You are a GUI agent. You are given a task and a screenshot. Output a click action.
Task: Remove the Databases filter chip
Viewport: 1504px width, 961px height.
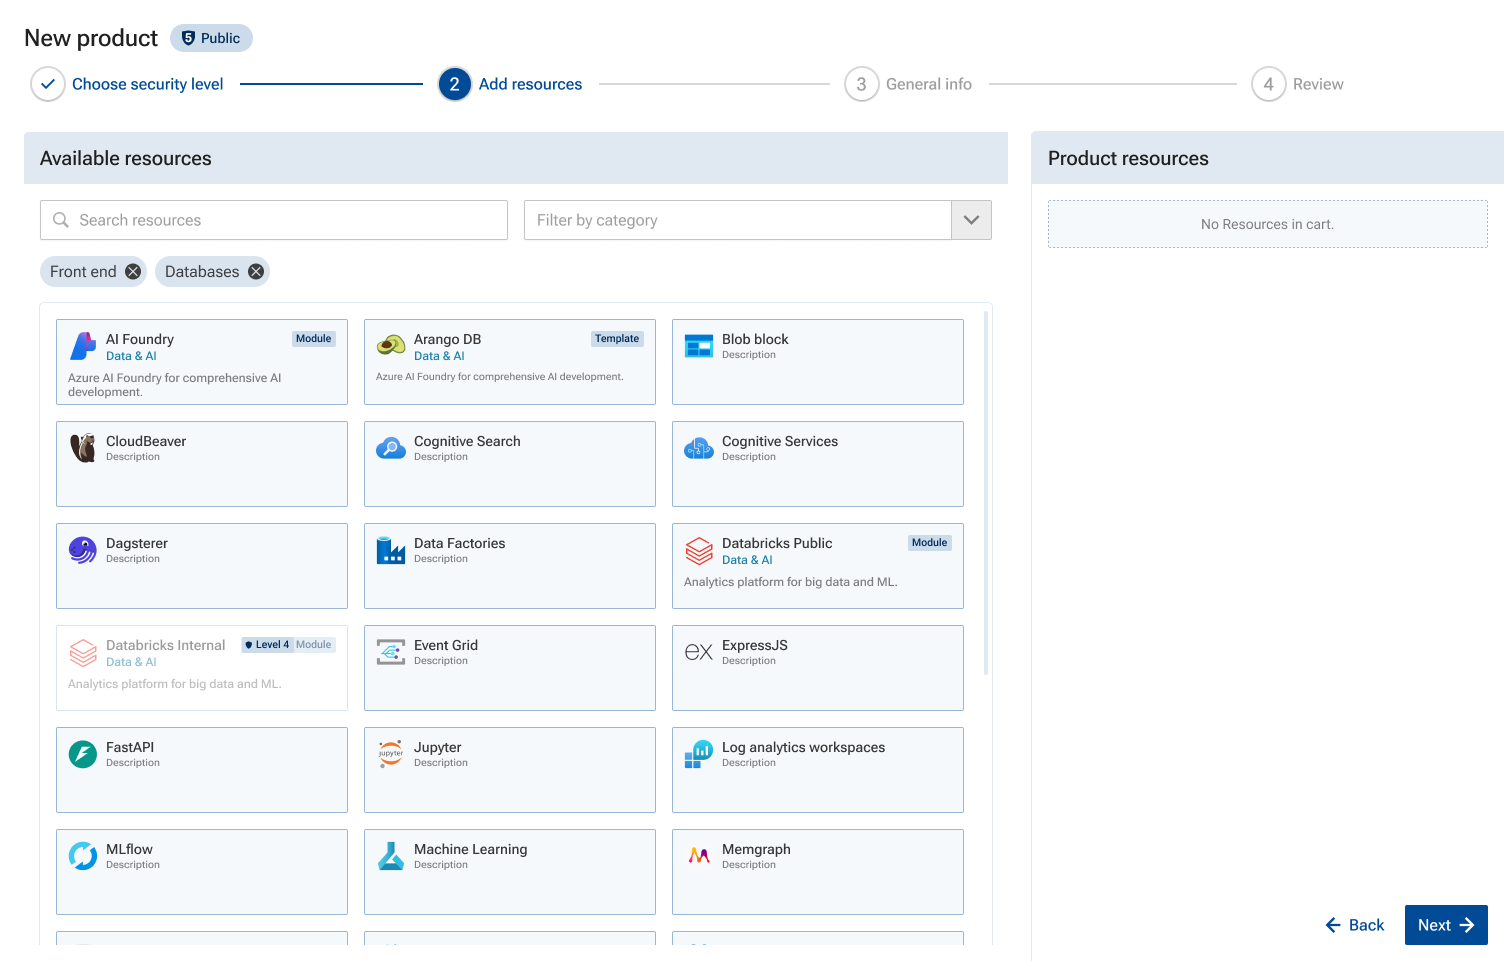256,272
